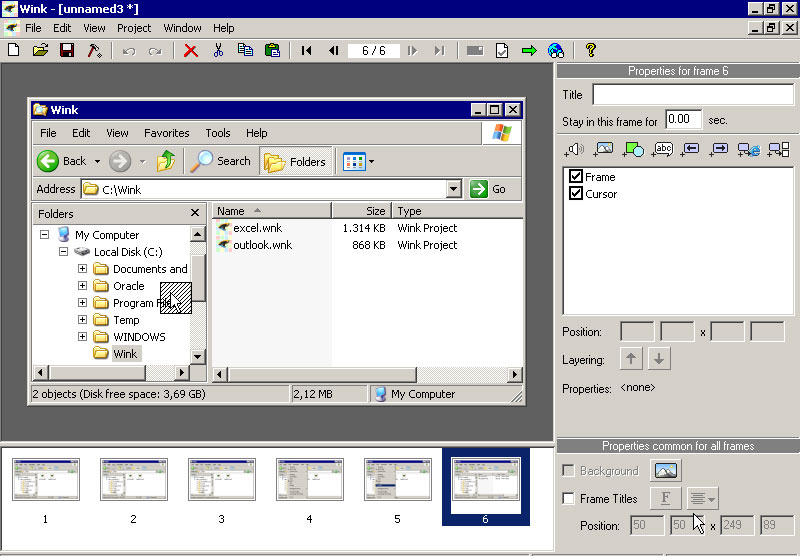Open the Address bar dropdown in screenshot
This screenshot has width=800, height=556.
[453, 189]
